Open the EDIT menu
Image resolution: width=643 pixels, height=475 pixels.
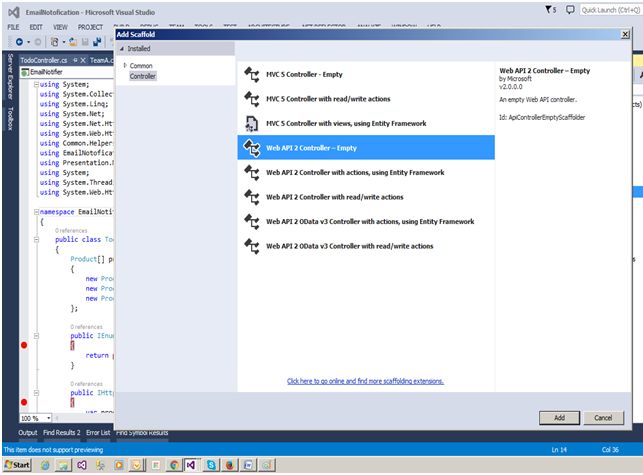pos(36,27)
